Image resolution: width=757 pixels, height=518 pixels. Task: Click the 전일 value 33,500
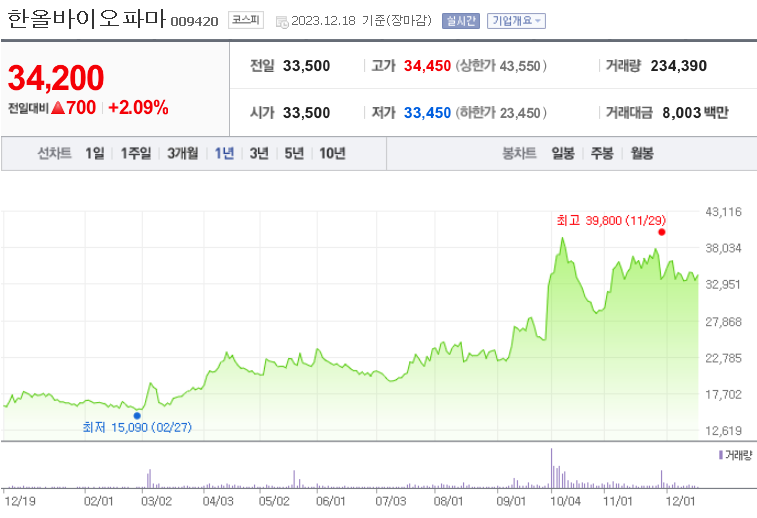point(306,66)
